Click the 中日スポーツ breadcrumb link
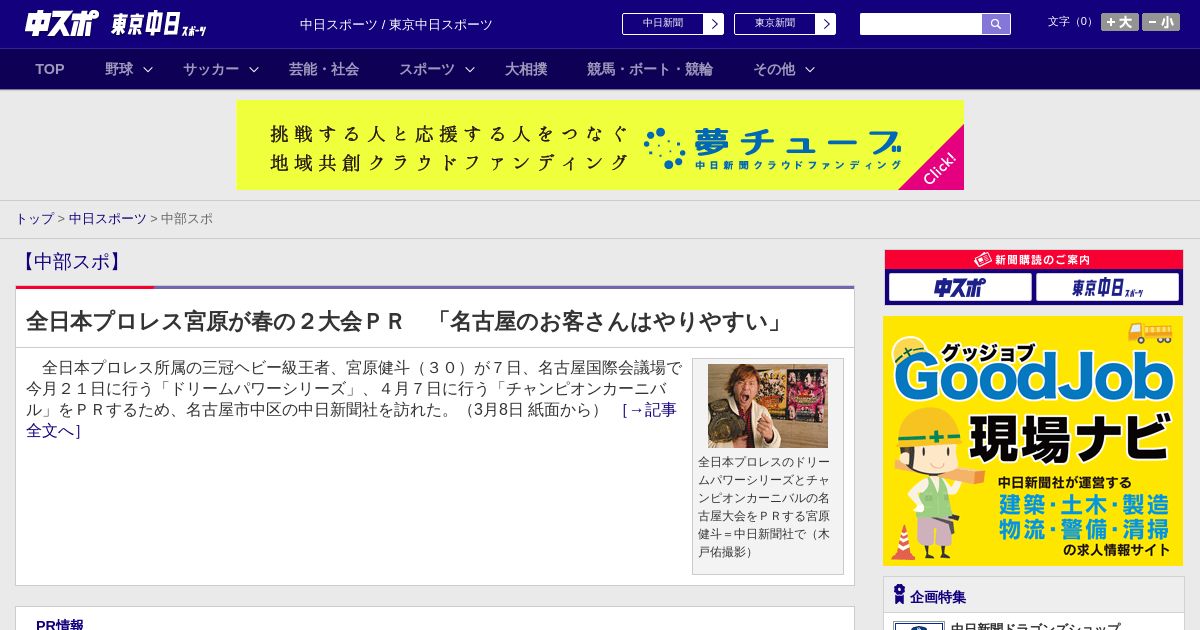 pos(108,218)
